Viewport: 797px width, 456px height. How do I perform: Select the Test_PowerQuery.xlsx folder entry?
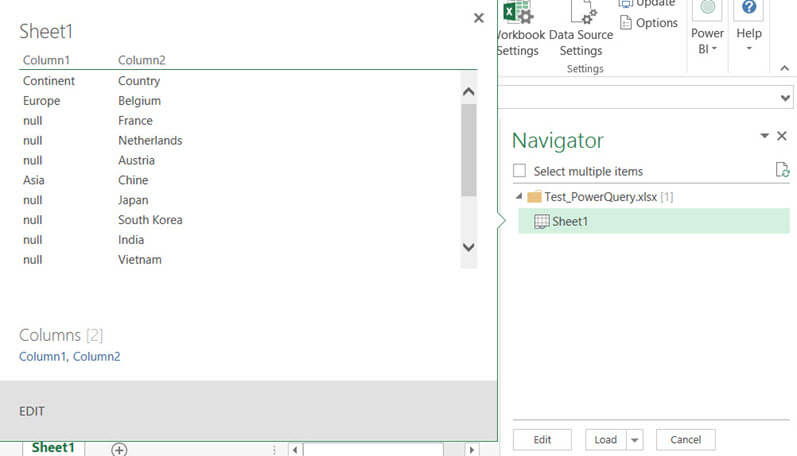pyautogui.click(x=600, y=197)
